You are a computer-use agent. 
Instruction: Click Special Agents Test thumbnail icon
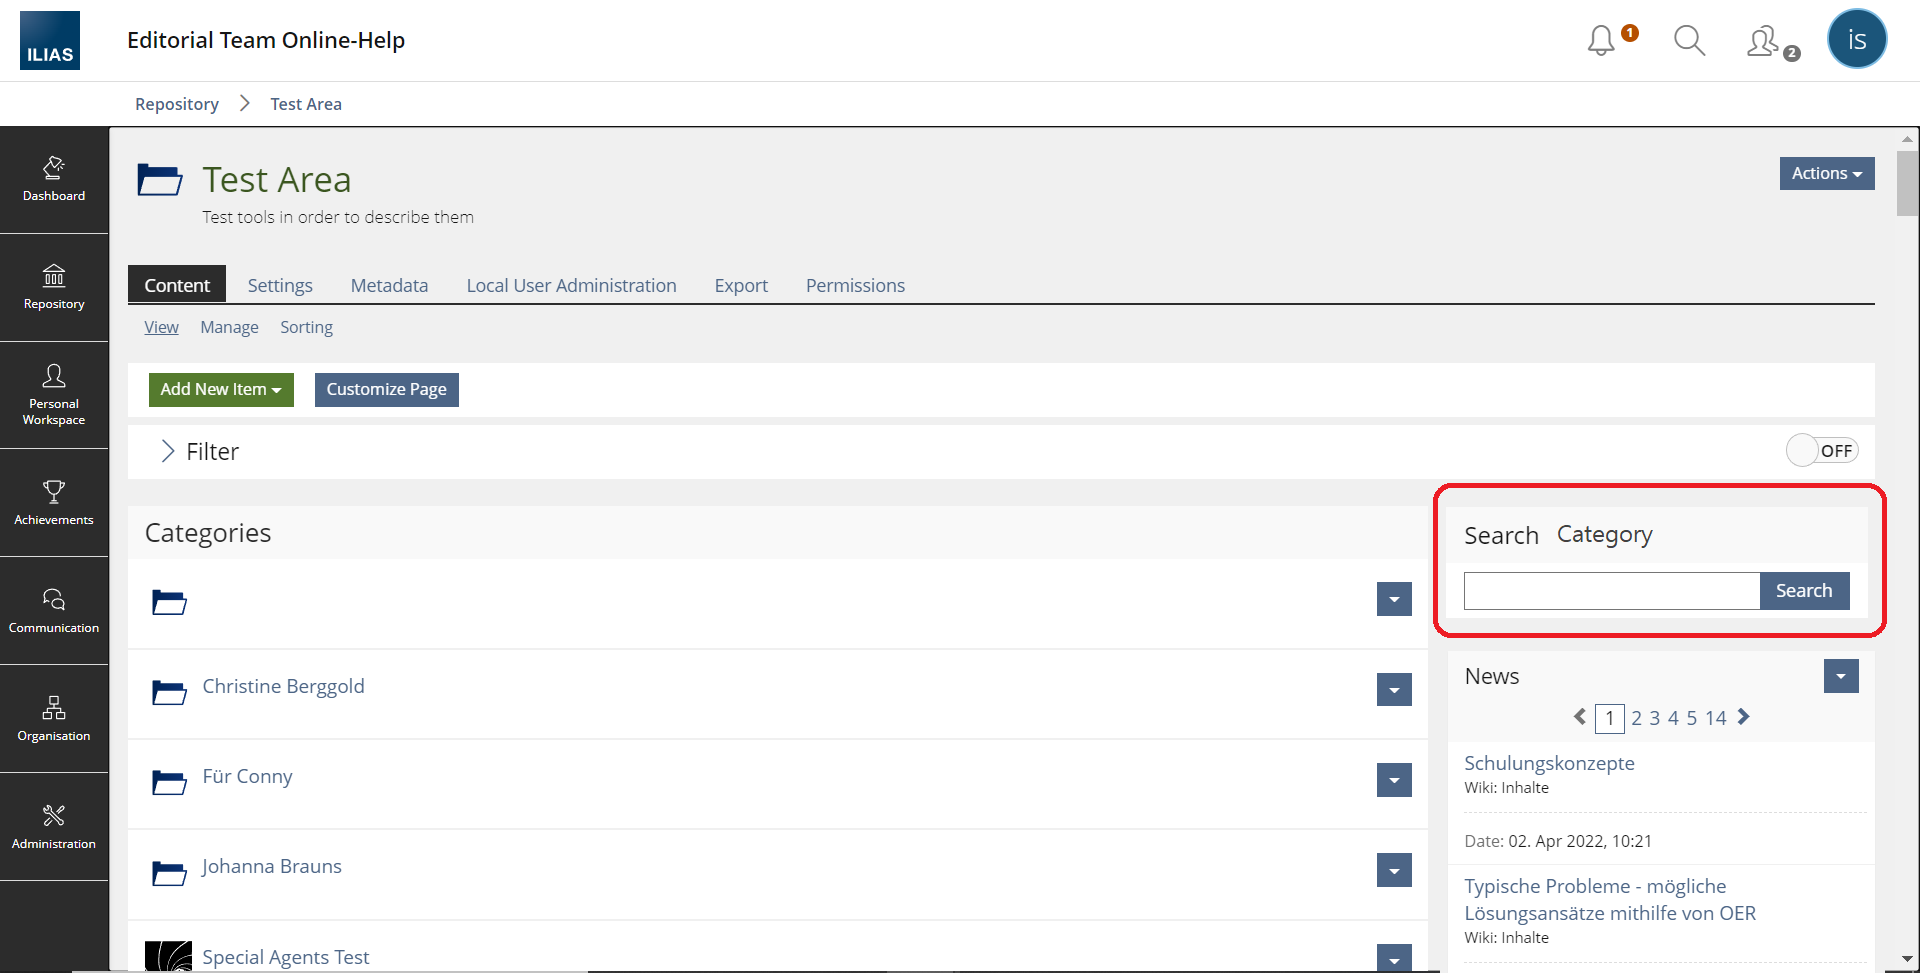(x=168, y=956)
